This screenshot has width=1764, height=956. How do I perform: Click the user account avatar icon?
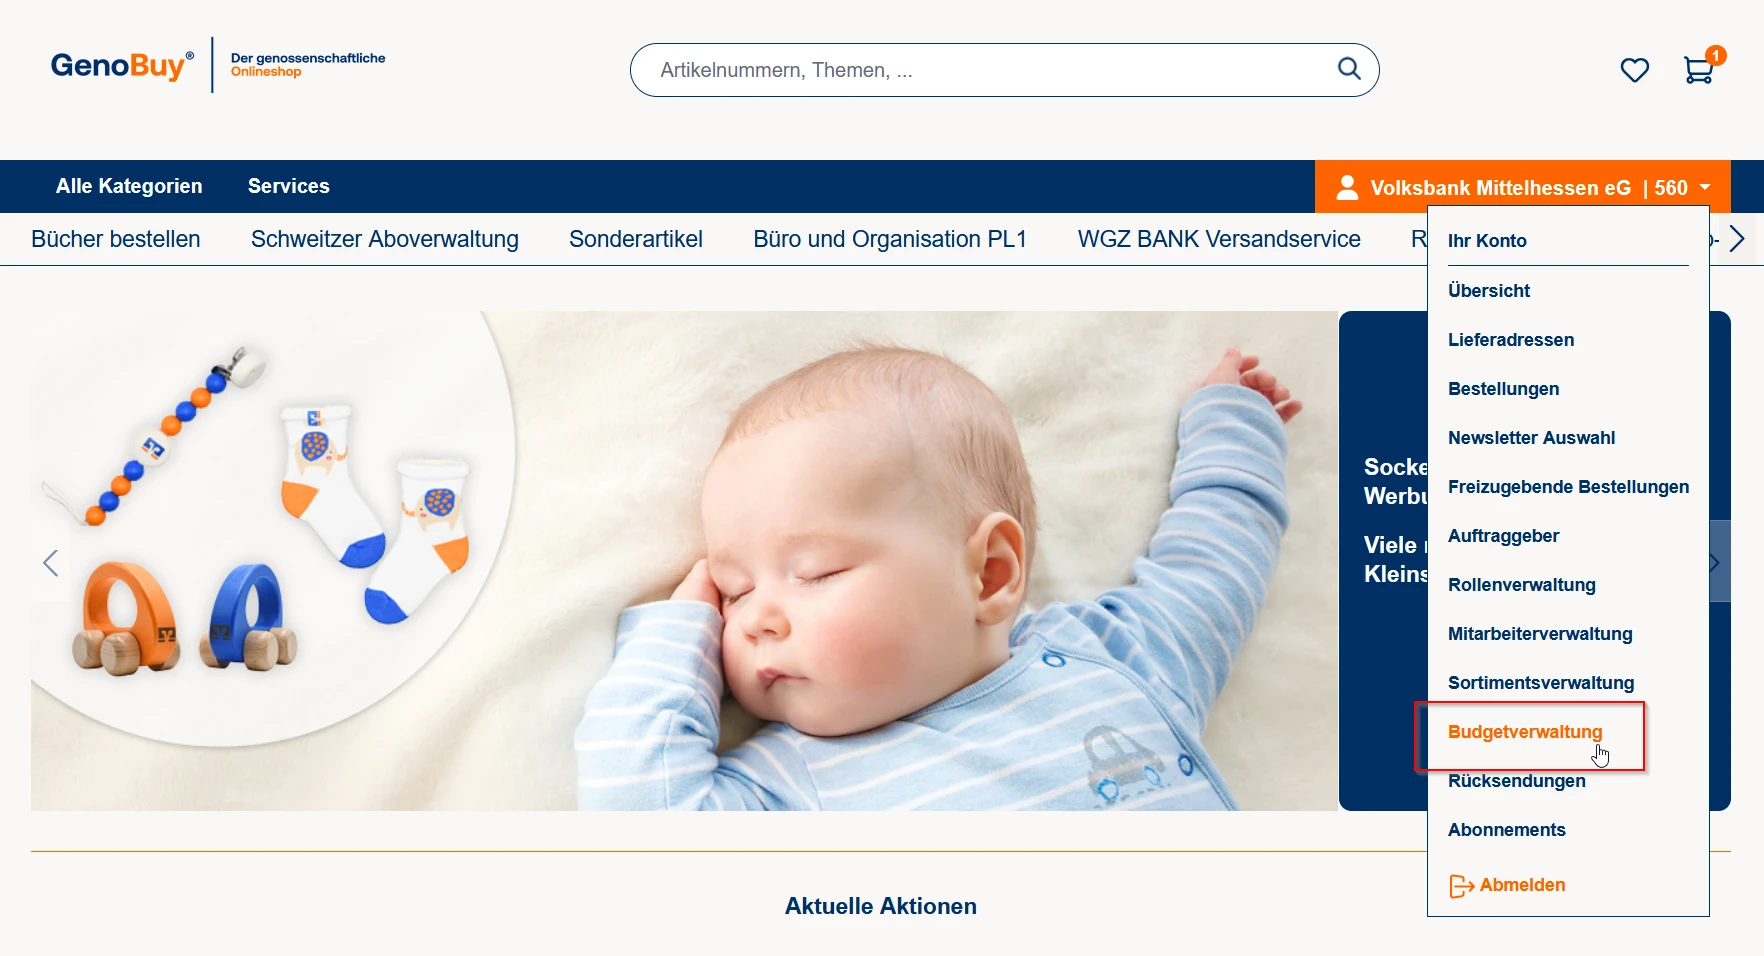(x=1347, y=187)
